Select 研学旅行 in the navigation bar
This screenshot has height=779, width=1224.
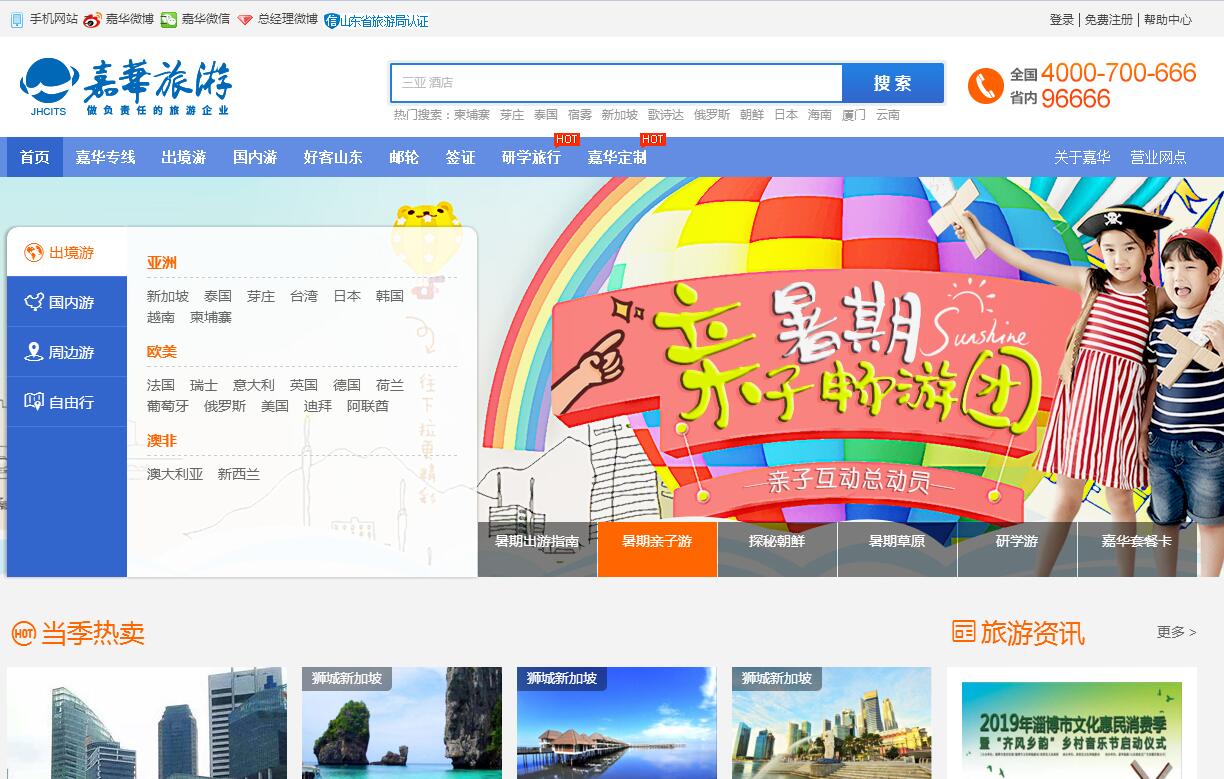(531, 157)
